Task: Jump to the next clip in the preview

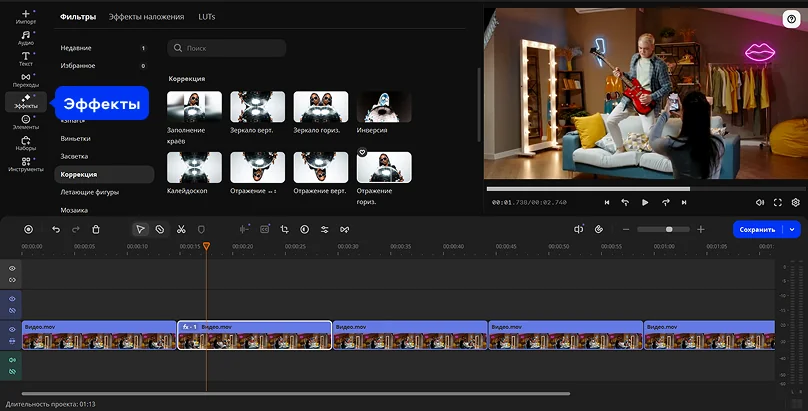Action: click(684, 202)
